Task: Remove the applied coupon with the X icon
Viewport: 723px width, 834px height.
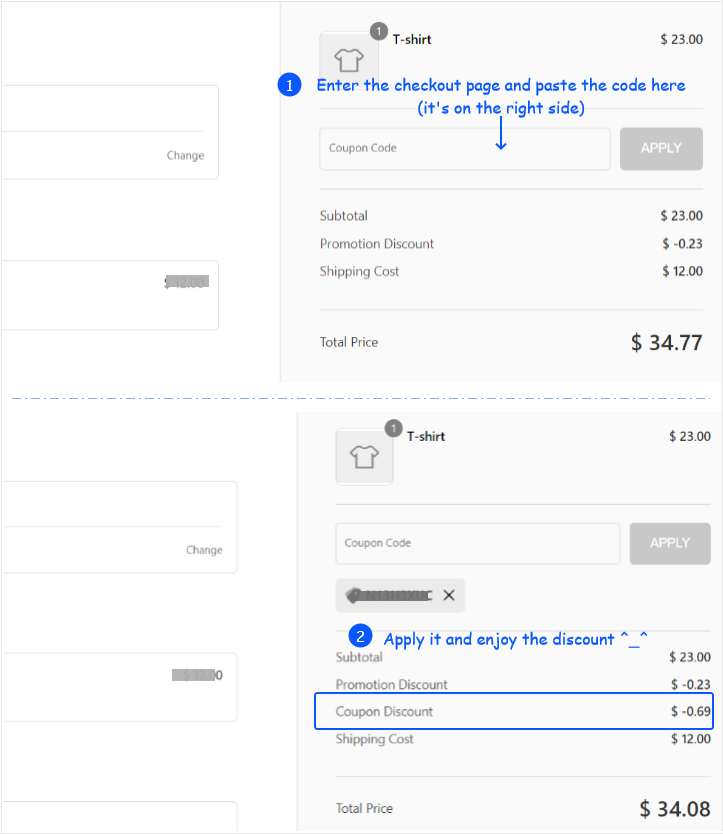Action: click(x=449, y=595)
